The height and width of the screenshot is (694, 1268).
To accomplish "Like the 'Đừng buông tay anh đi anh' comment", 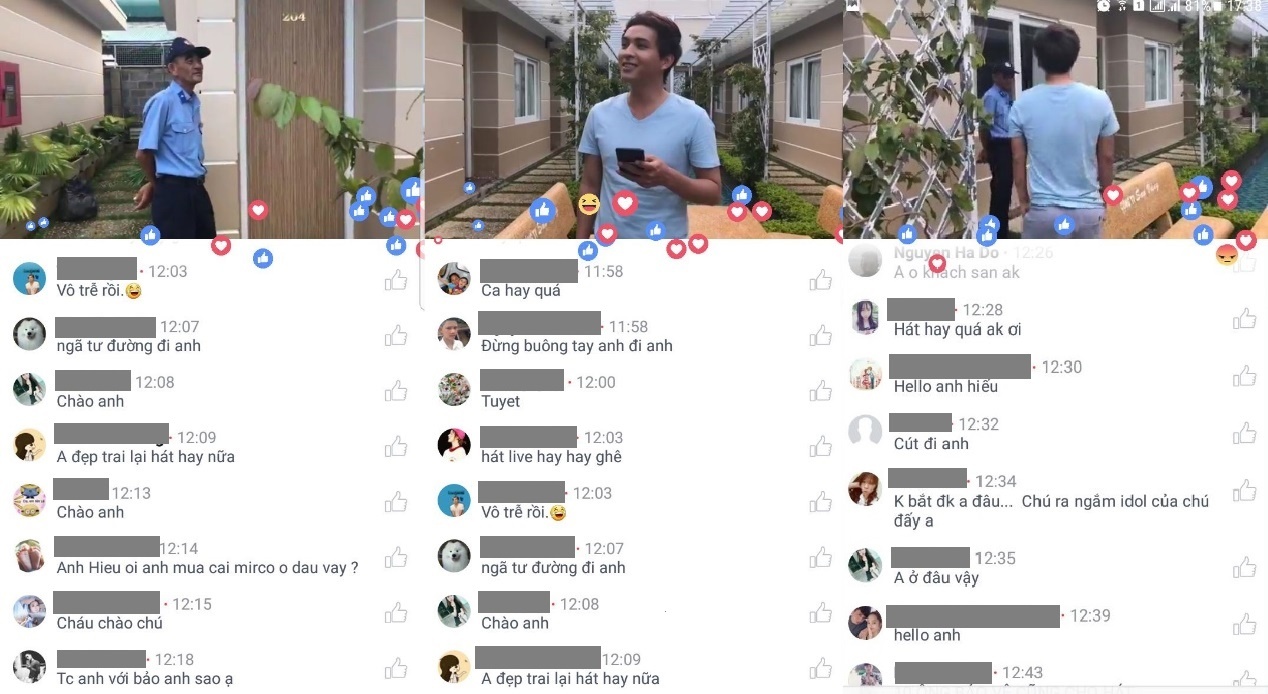I will tap(821, 335).
